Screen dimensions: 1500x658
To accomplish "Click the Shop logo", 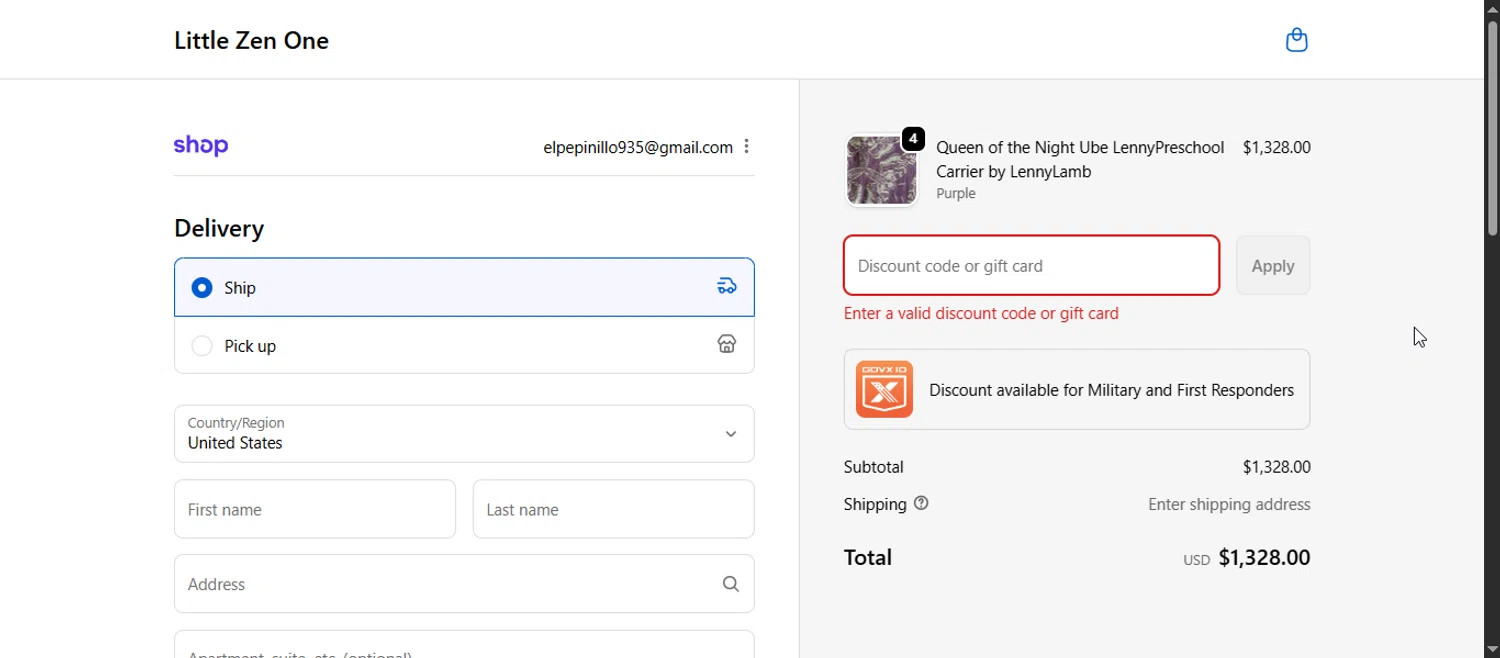I will [201, 146].
